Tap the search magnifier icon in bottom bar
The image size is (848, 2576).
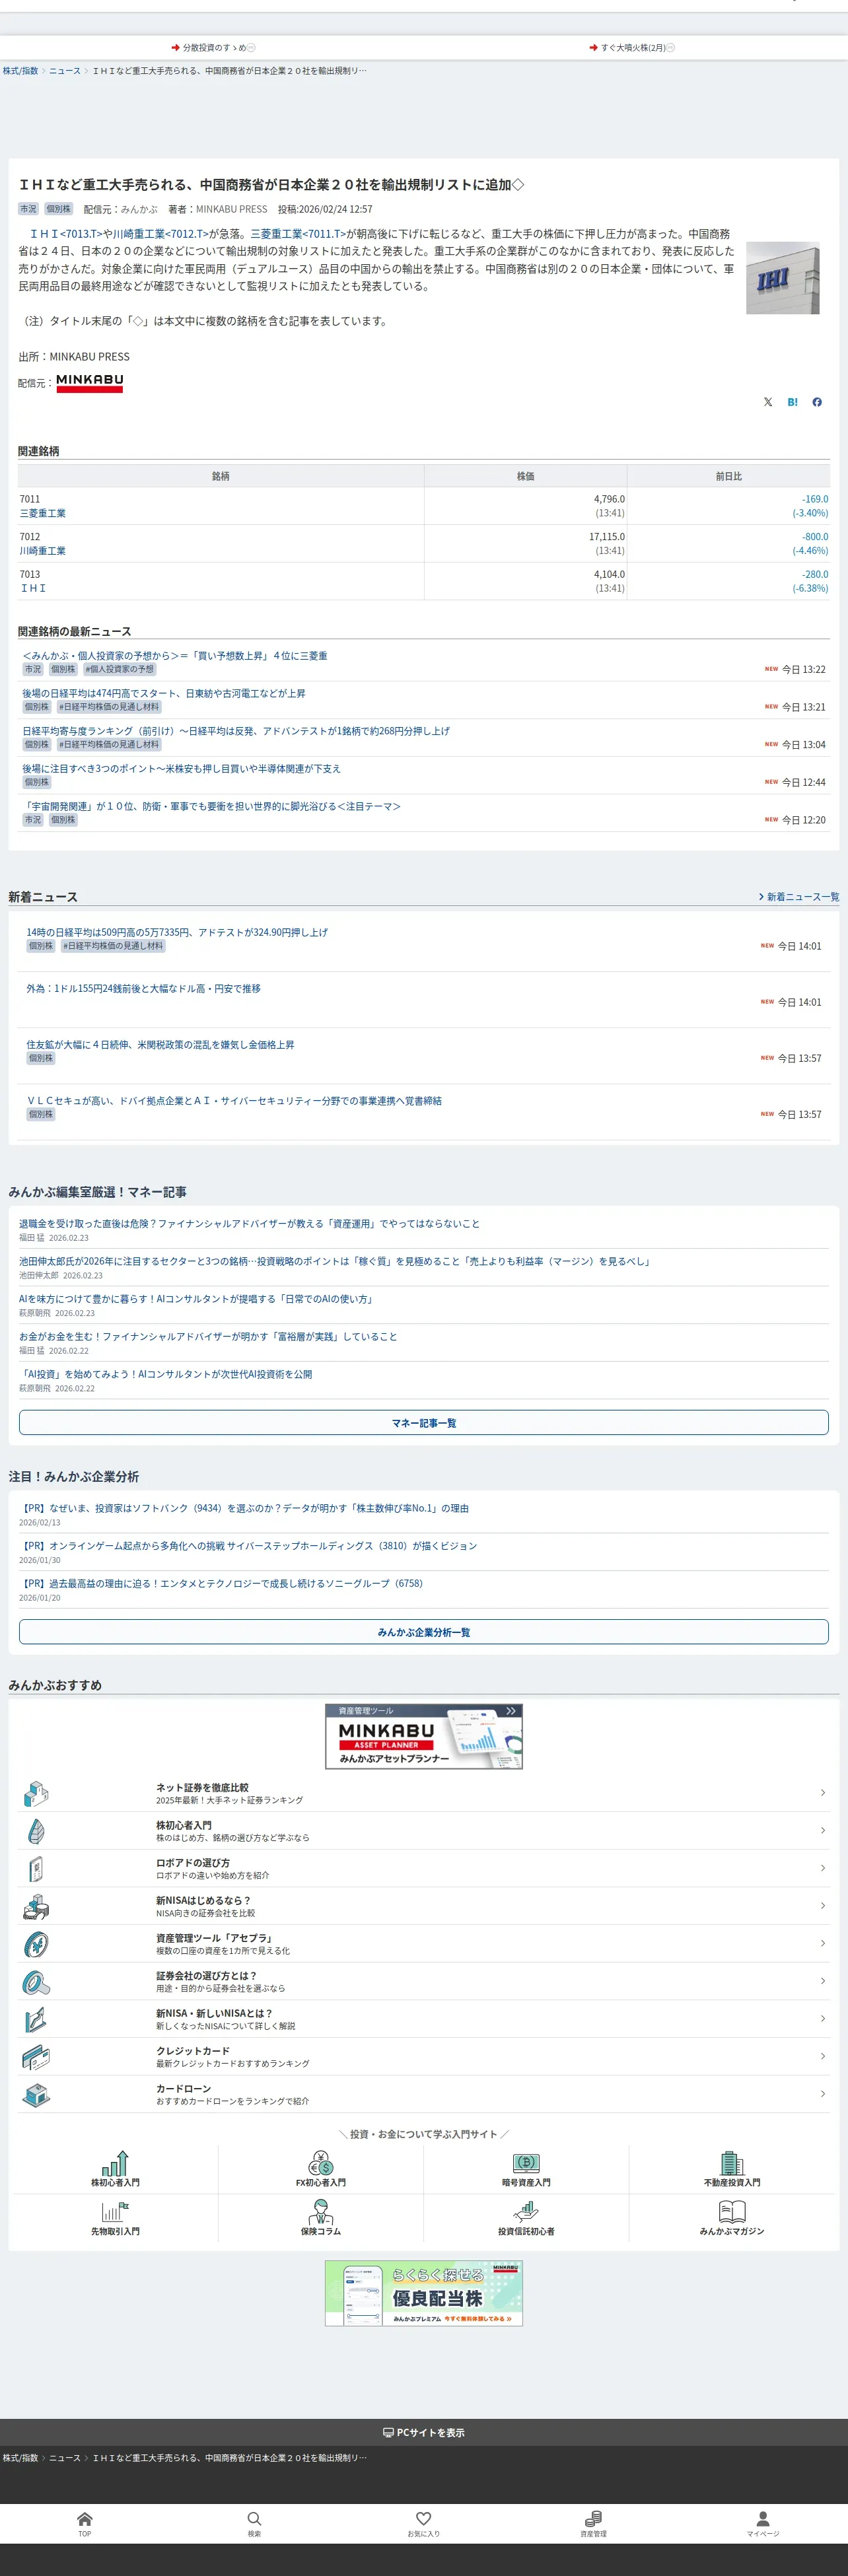254,2518
